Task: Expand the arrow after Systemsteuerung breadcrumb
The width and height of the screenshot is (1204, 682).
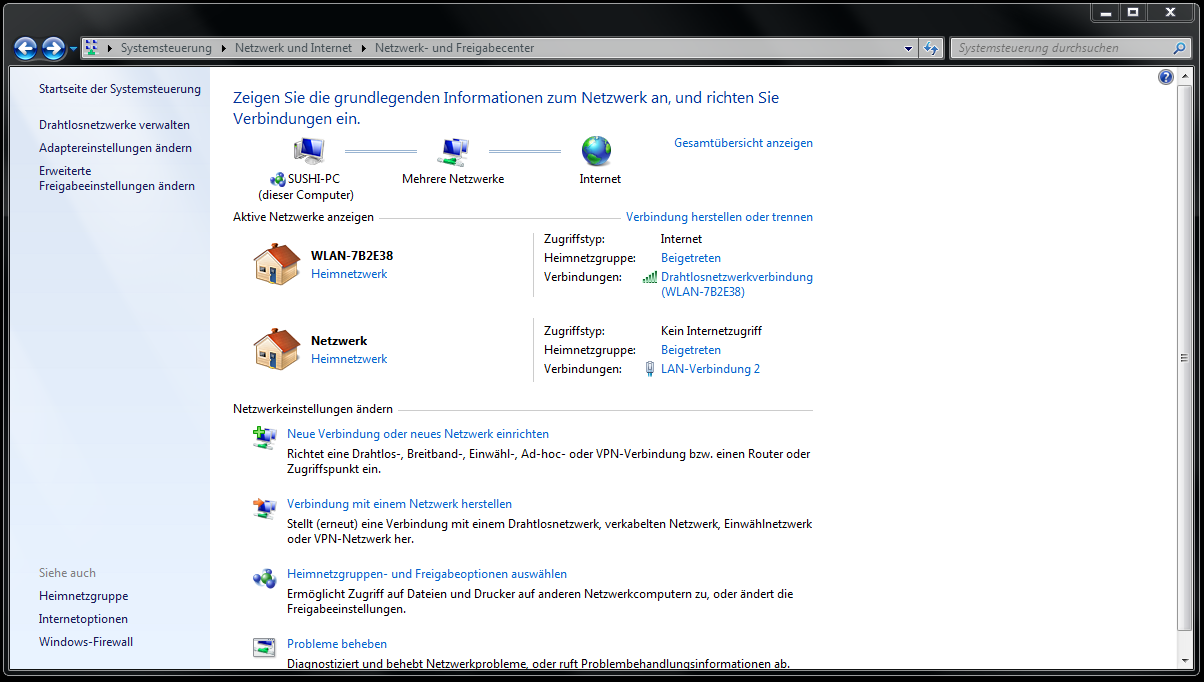Action: [224, 48]
